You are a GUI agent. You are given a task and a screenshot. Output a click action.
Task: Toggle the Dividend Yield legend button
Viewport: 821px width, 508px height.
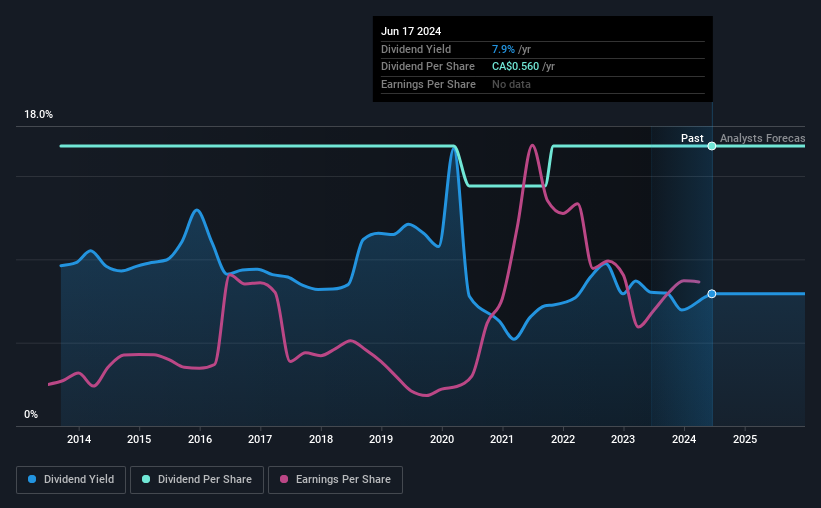71,480
